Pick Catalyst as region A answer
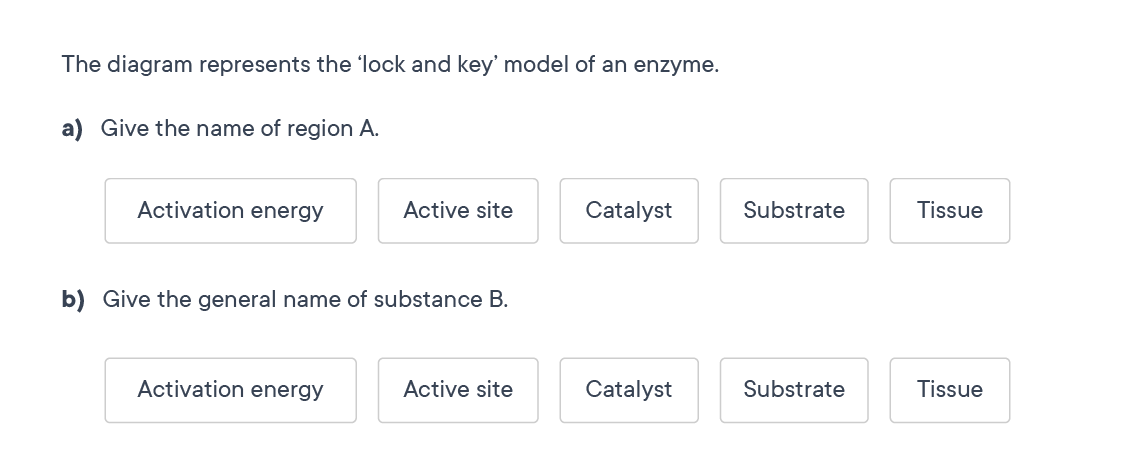Screen dimensions: 1125x472 click(629, 211)
